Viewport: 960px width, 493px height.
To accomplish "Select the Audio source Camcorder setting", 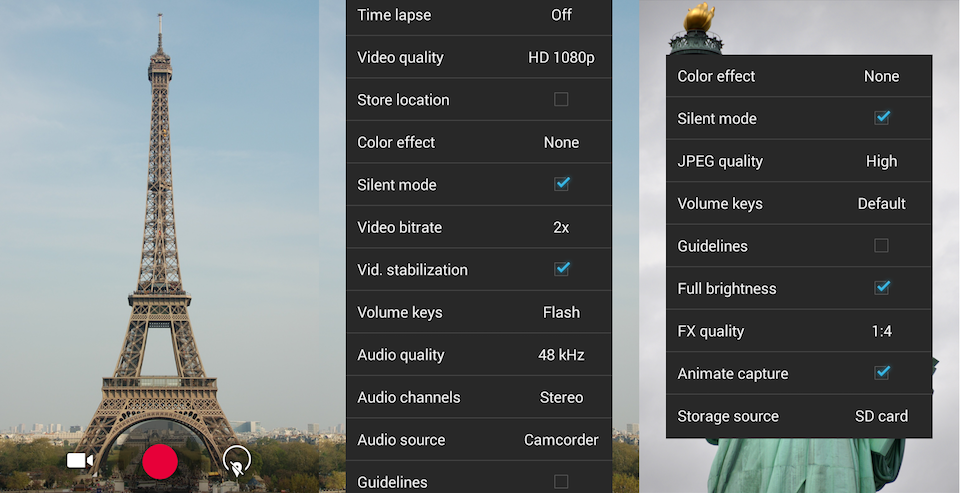I will pos(479,440).
